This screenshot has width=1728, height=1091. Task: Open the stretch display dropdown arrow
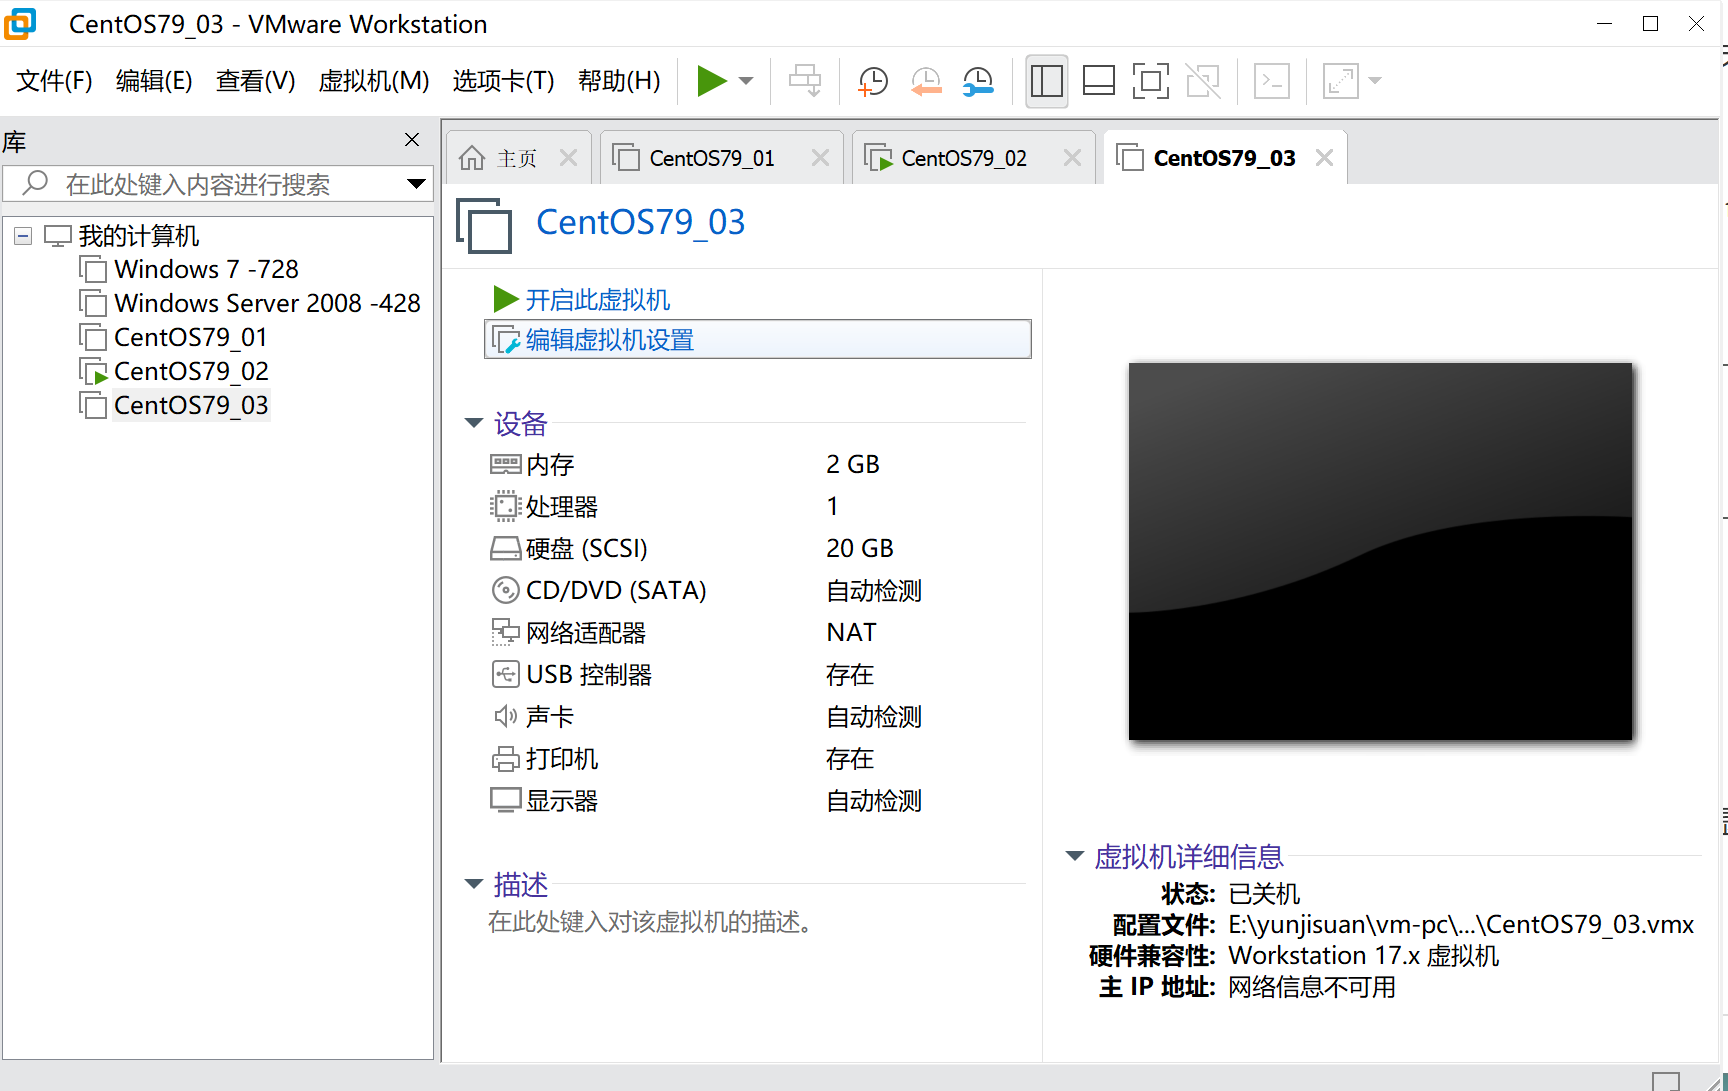[x=1375, y=81]
